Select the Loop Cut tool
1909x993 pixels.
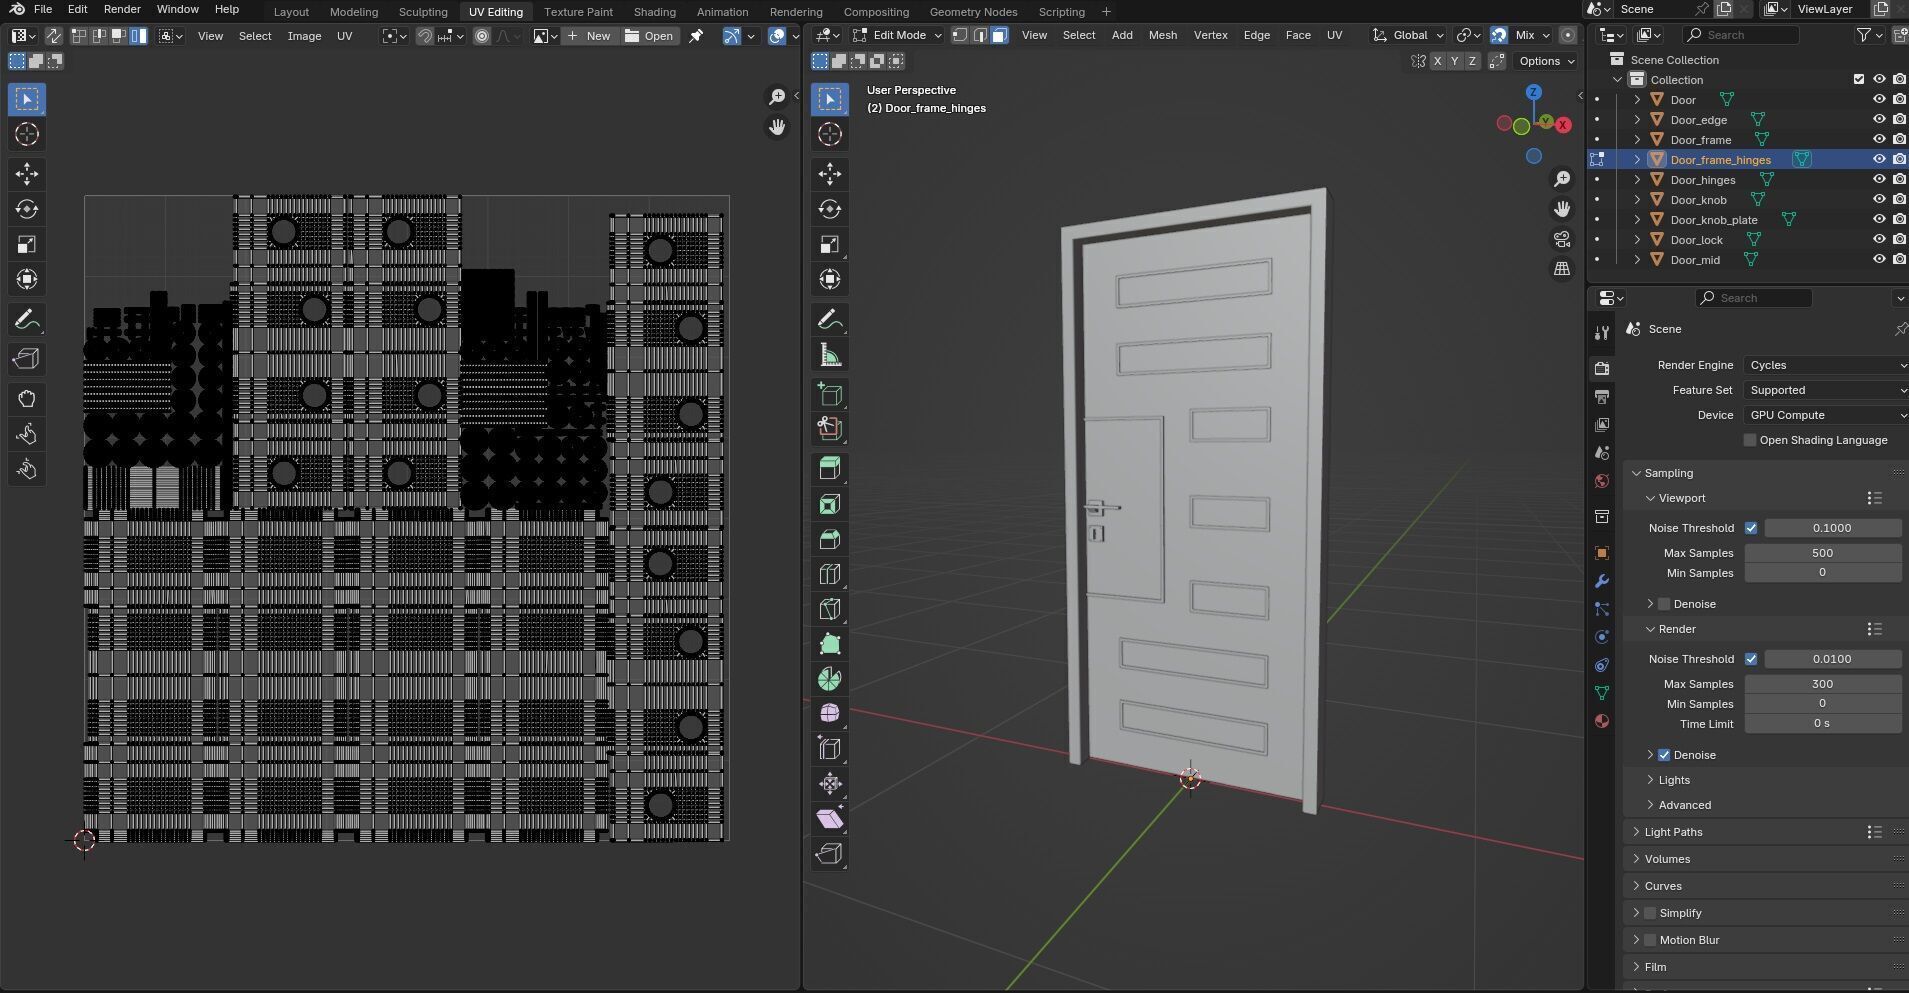[829, 574]
